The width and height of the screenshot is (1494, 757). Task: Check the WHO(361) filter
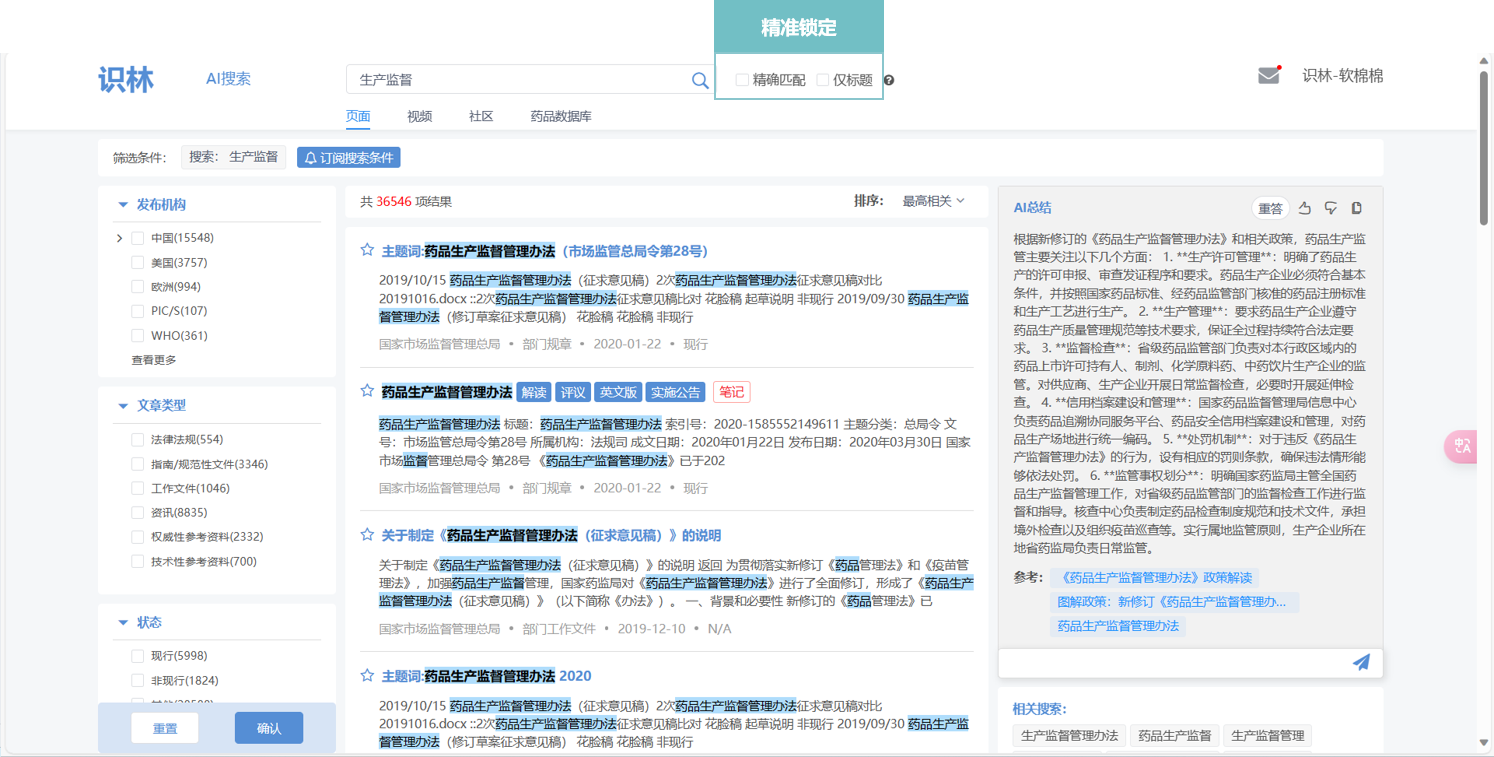[138, 336]
